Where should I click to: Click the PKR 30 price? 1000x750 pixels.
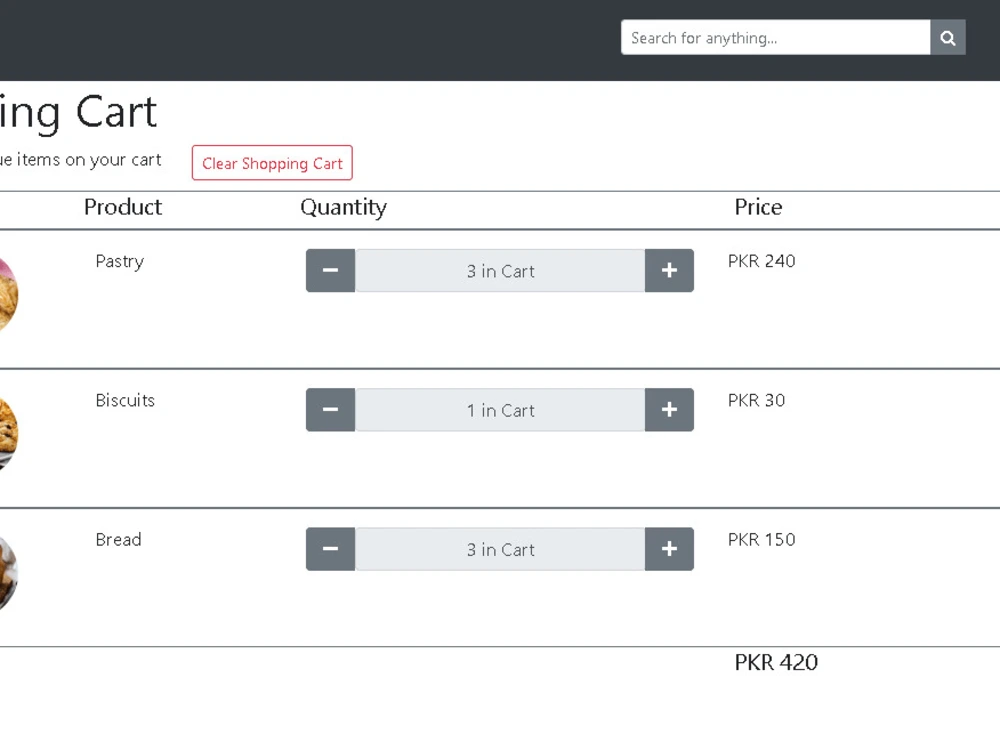pos(756,401)
